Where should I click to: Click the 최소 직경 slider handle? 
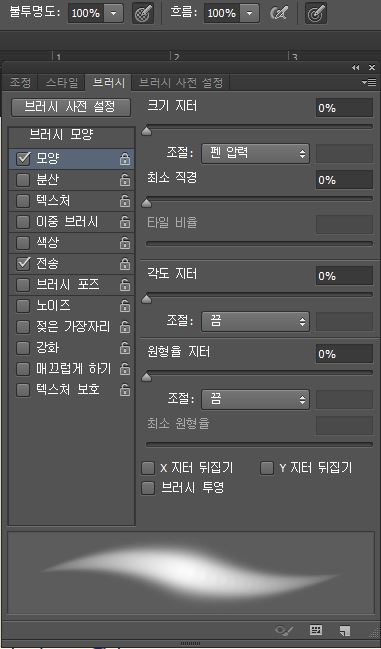click(x=146, y=203)
